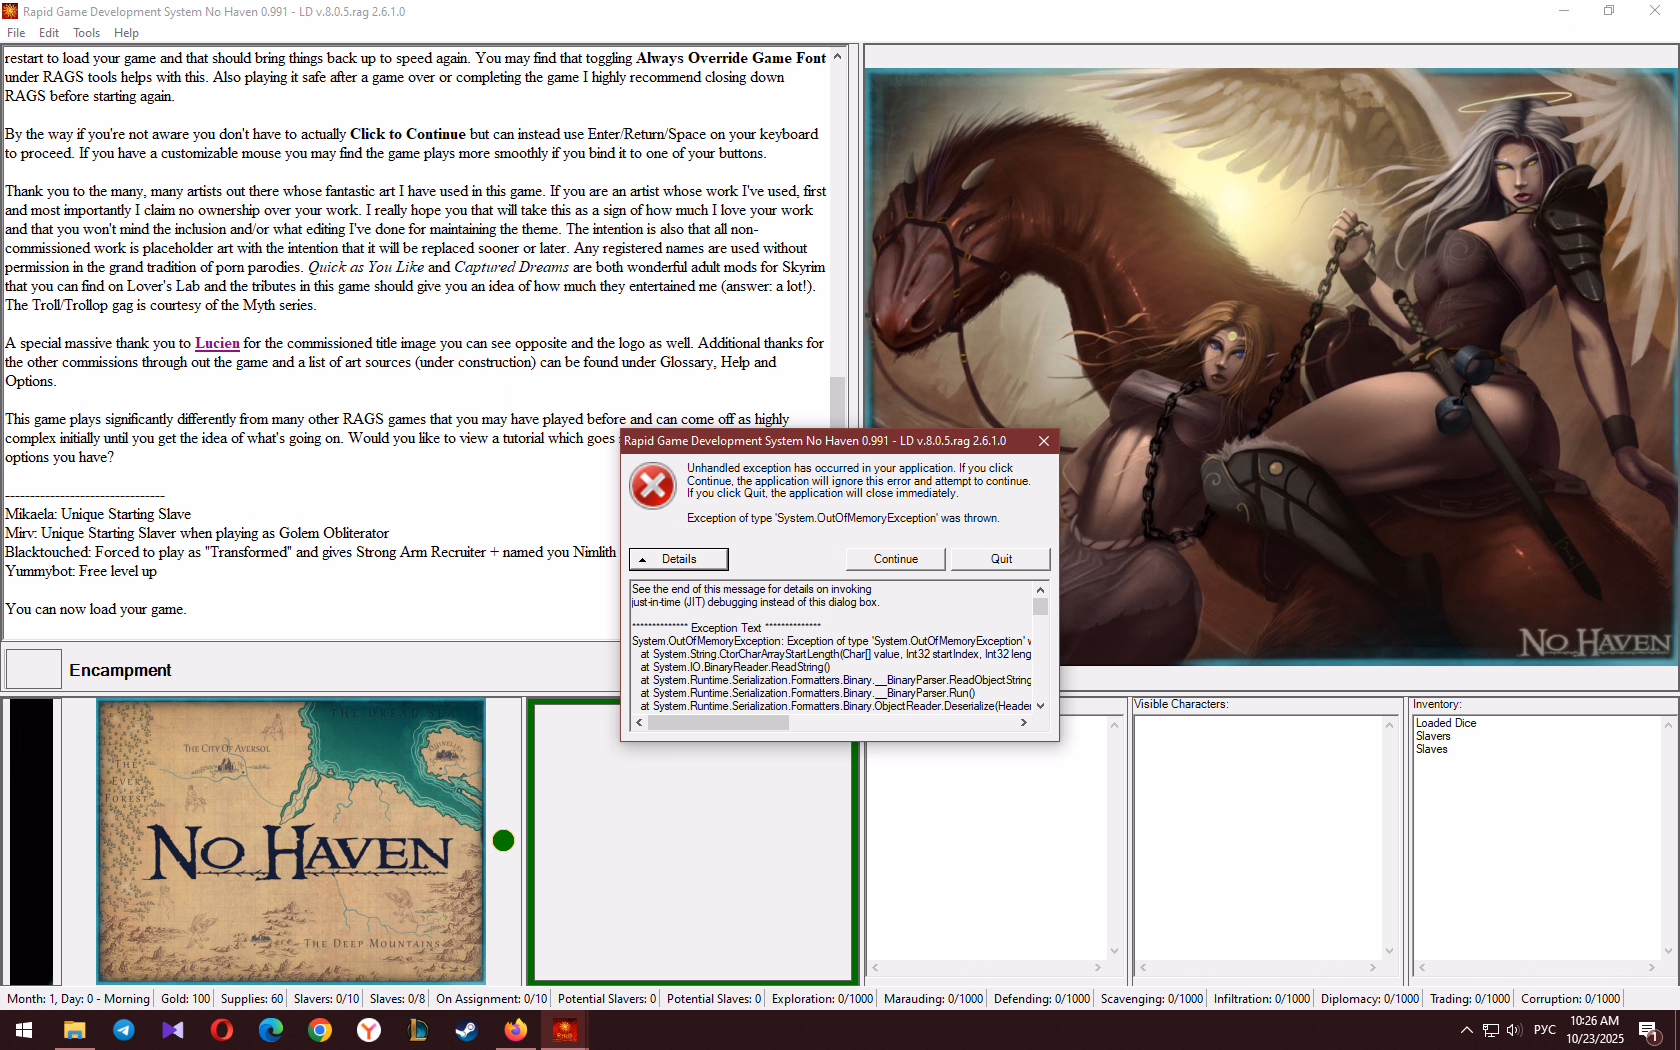
Task: Open Firefox from the taskbar
Action: [515, 1030]
